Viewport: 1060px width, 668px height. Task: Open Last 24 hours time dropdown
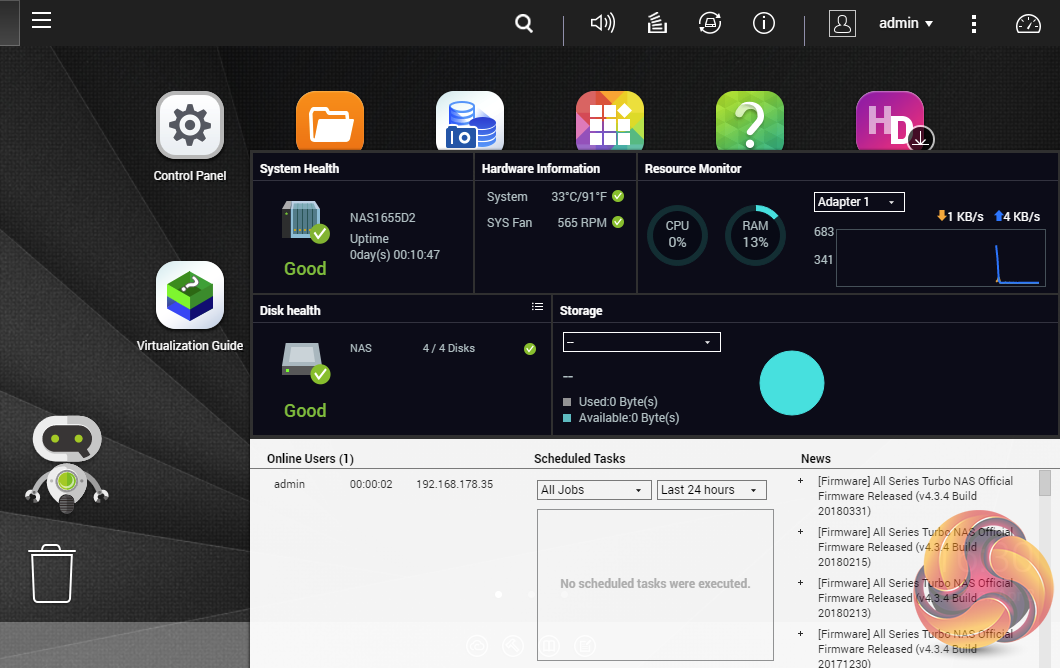pos(712,490)
